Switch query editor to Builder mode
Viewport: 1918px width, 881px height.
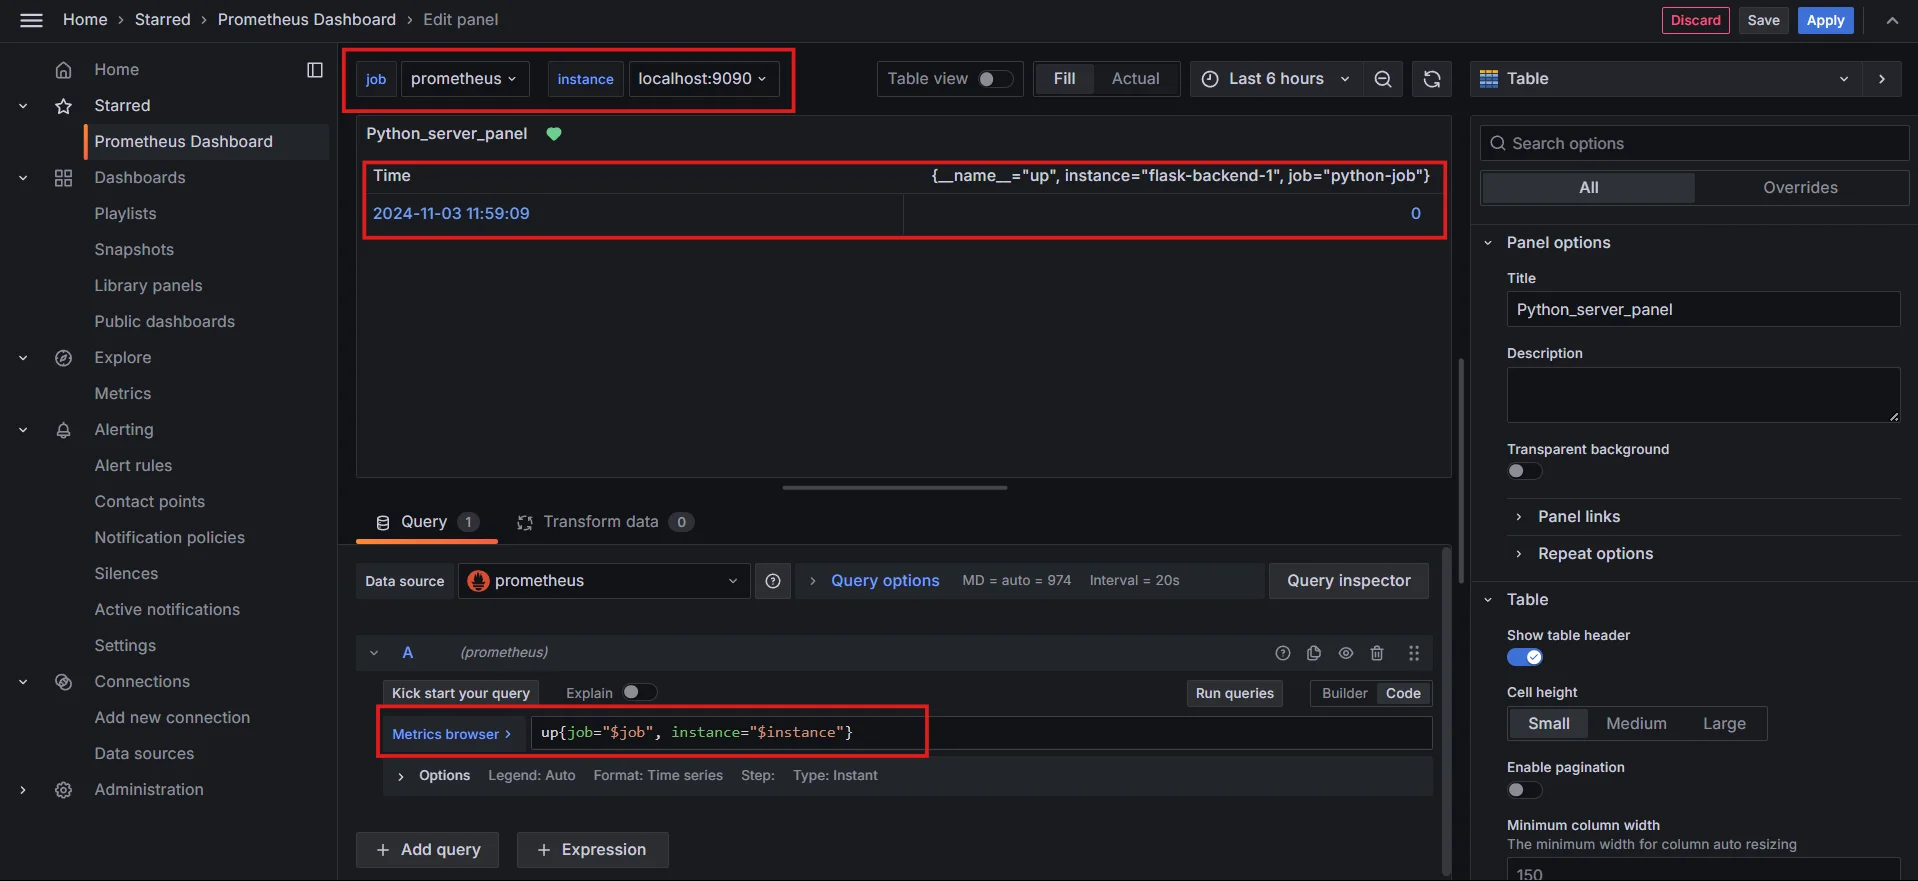click(x=1344, y=694)
